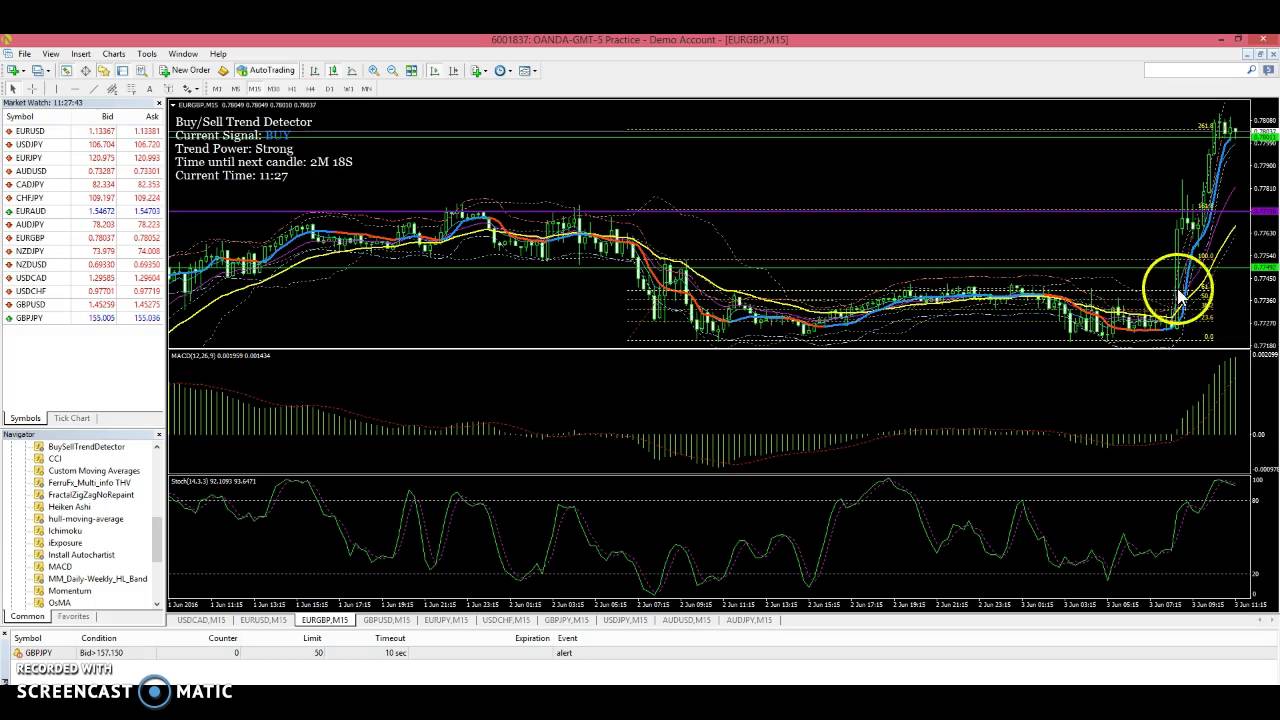The height and width of the screenshot is (720, 1280).
Task: Switch chart to line chart style
Action: click(x=352, y=71)
